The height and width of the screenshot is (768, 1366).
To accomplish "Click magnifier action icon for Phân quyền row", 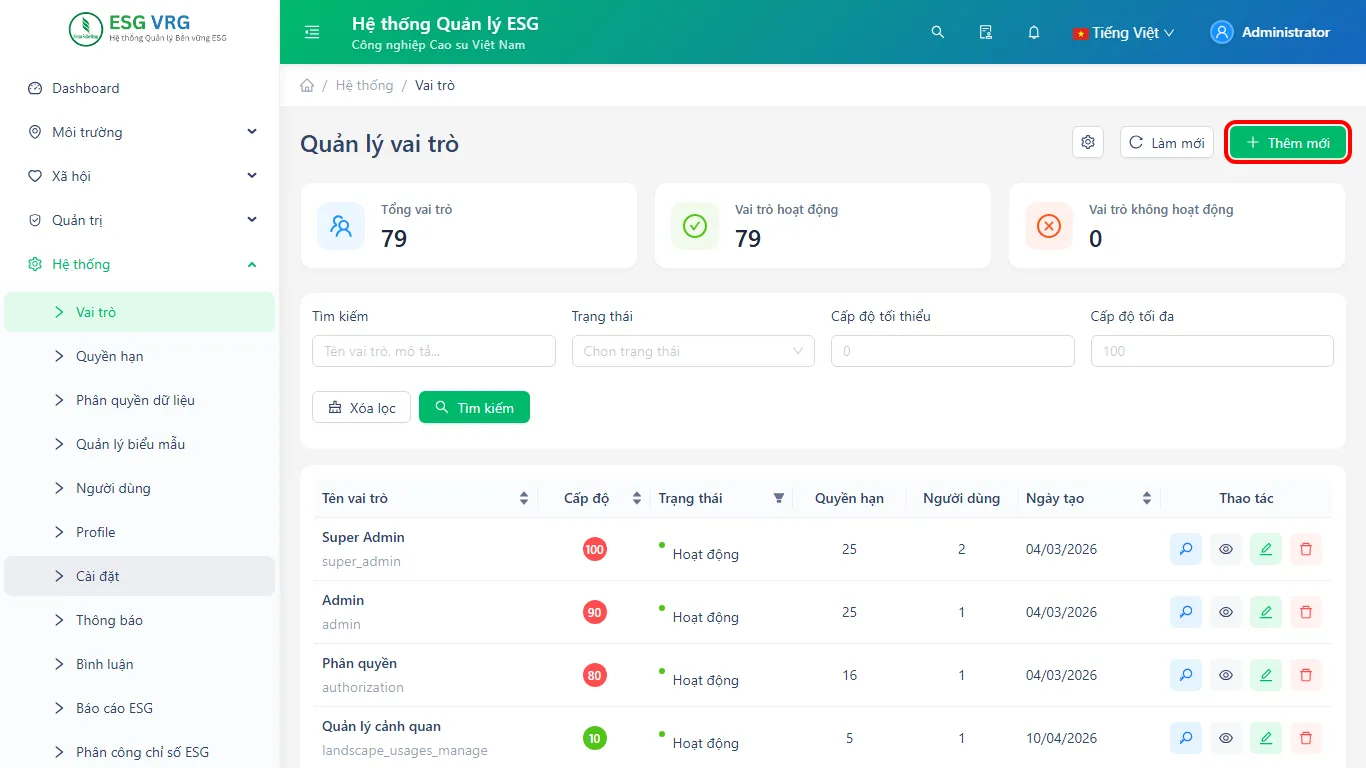I will (1186, 675).
